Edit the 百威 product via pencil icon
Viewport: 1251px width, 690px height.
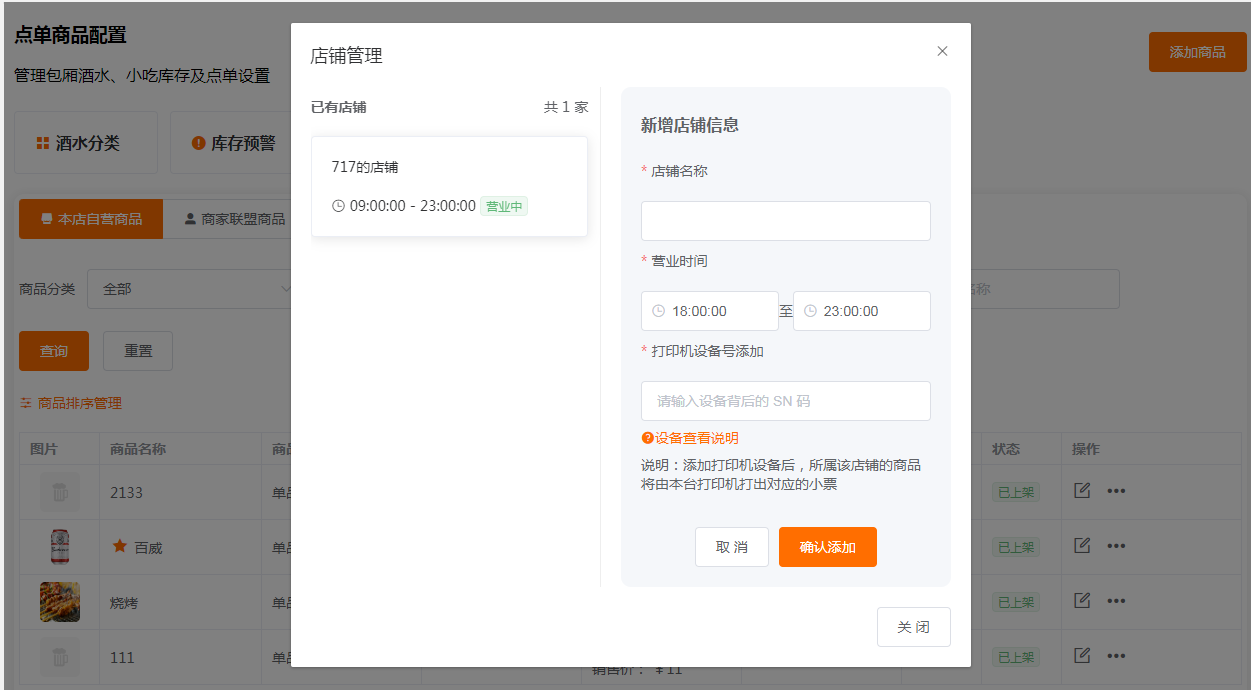pyautogui.click(x=1082, y=546)
